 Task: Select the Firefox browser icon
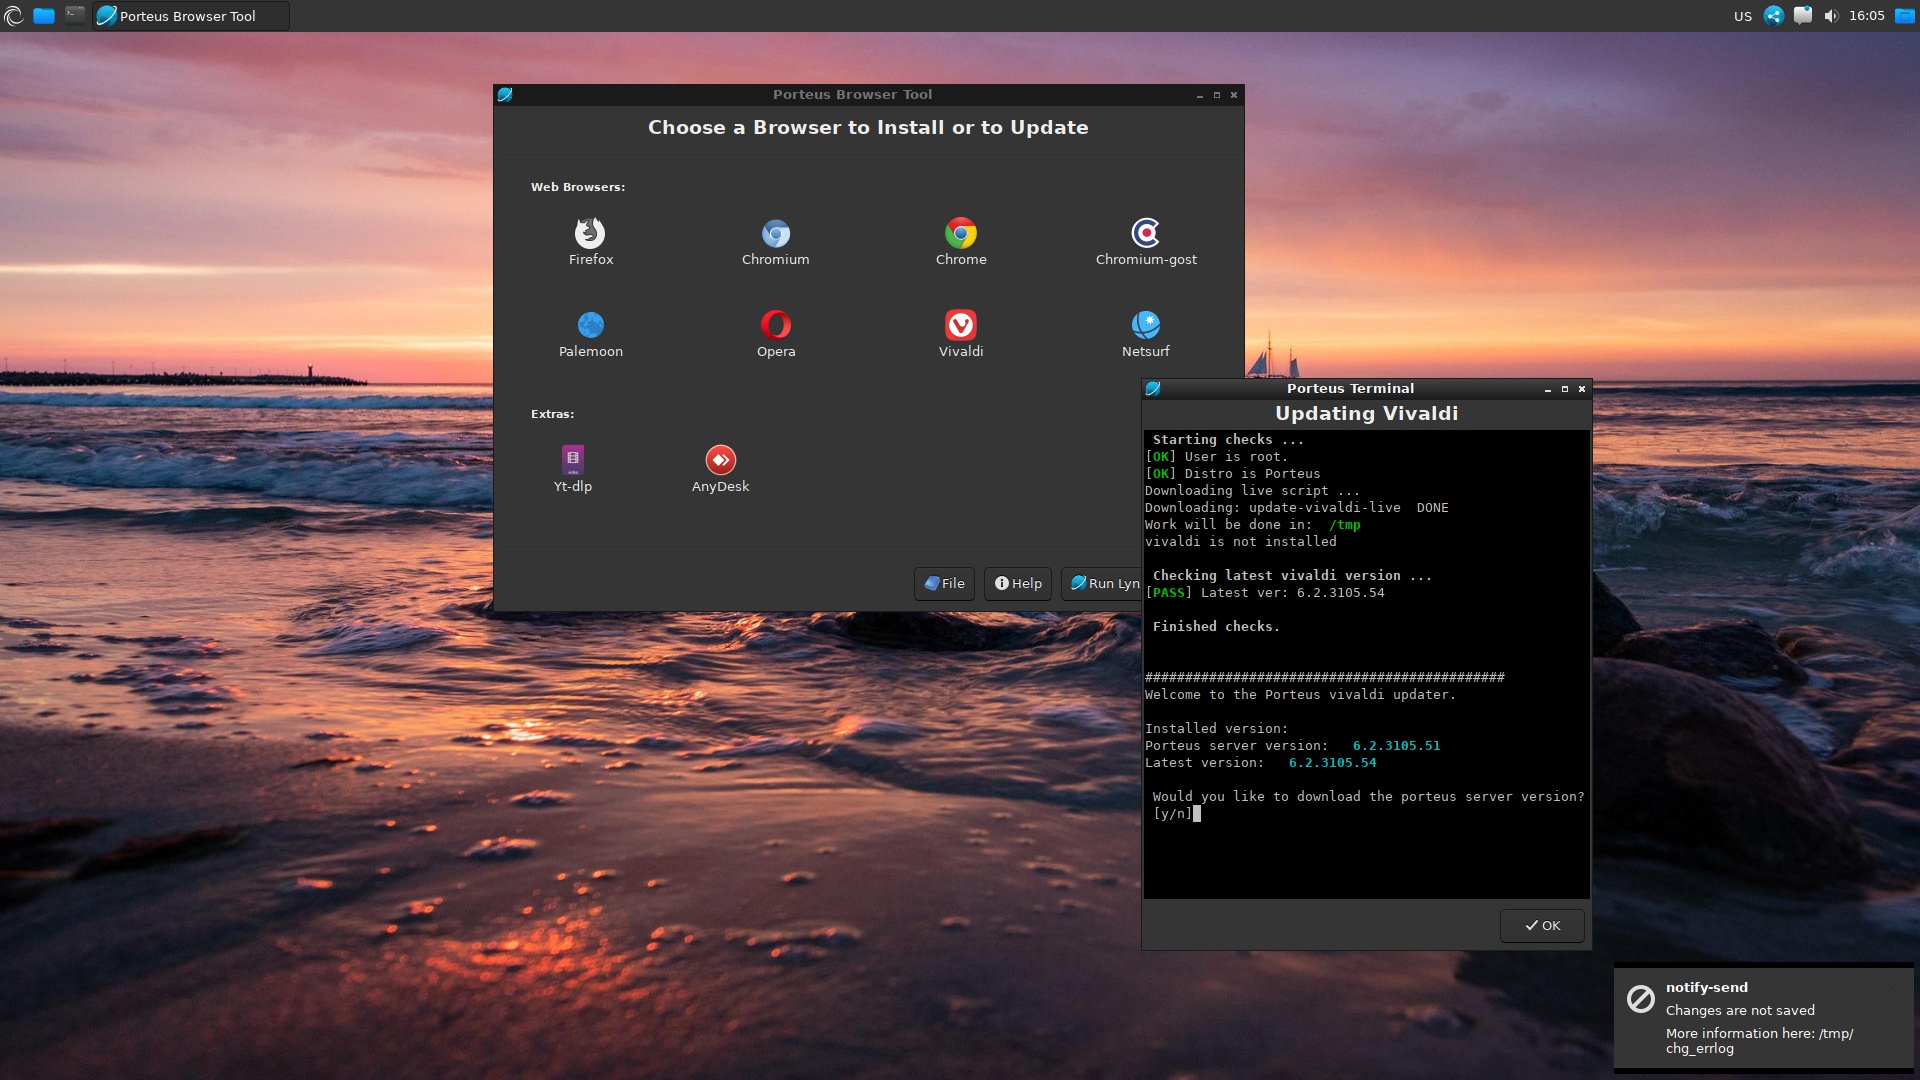590,233
